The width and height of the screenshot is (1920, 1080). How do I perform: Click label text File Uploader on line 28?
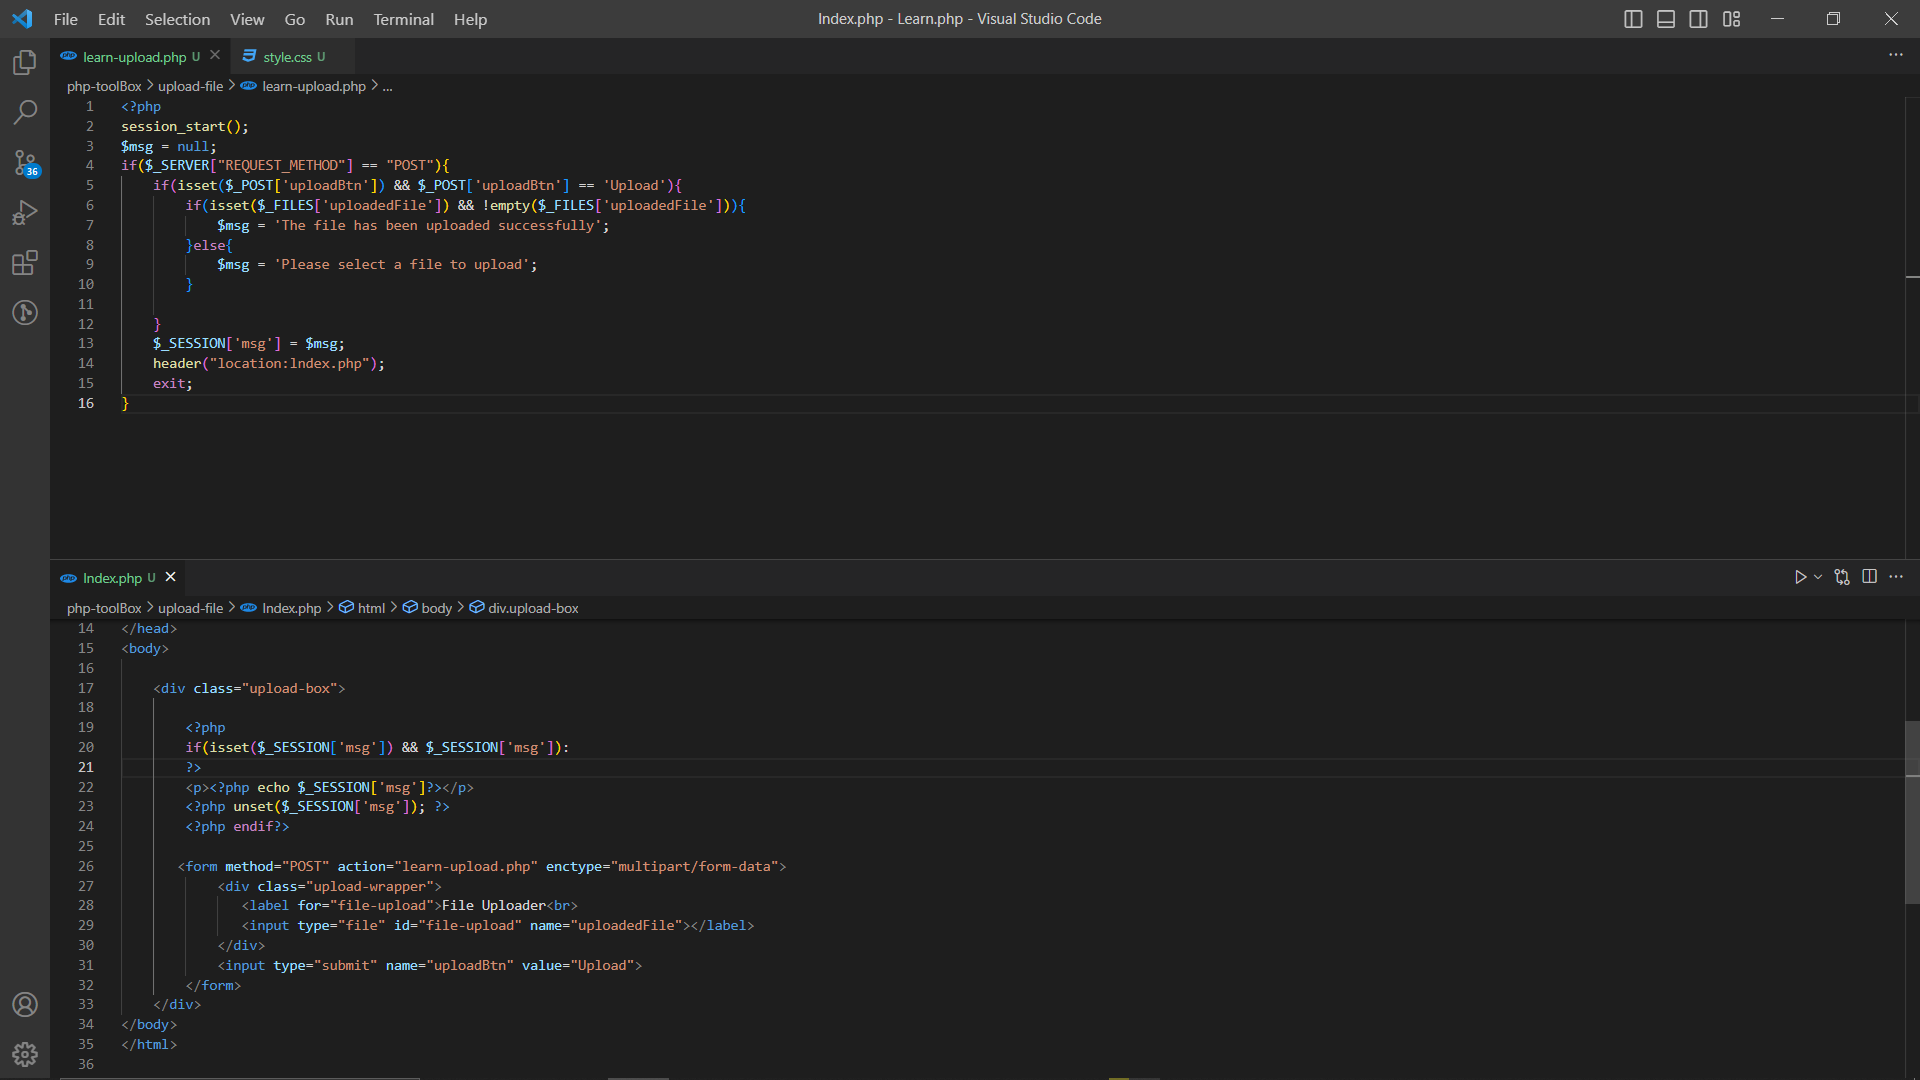coord(493,905)
